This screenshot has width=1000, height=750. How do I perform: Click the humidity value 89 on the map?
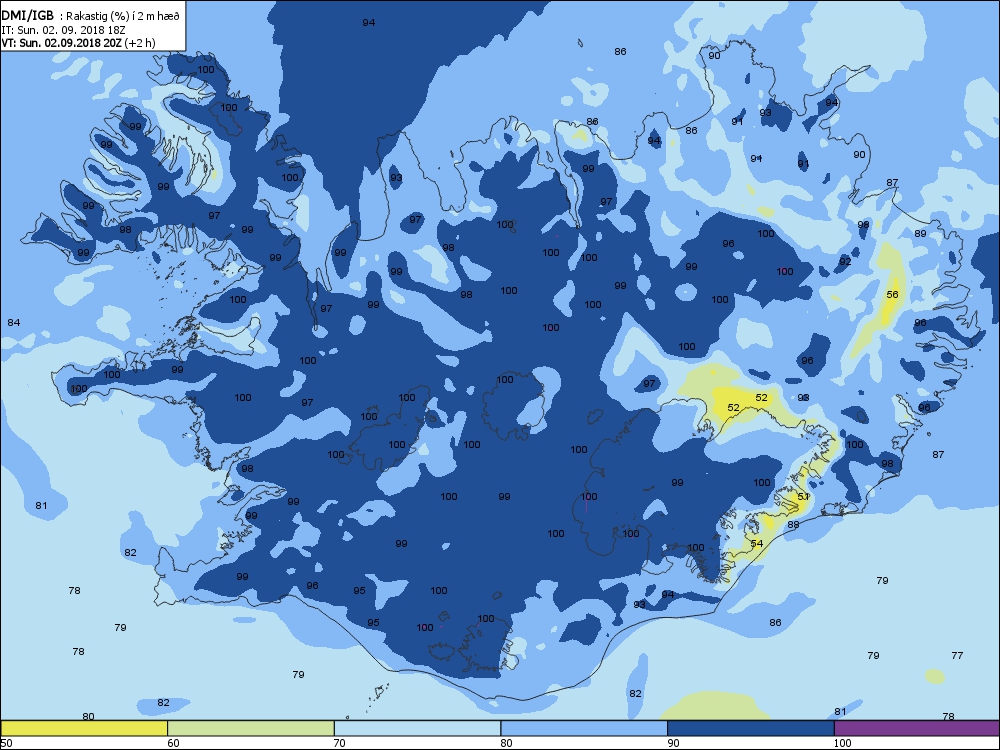point(920,233)
